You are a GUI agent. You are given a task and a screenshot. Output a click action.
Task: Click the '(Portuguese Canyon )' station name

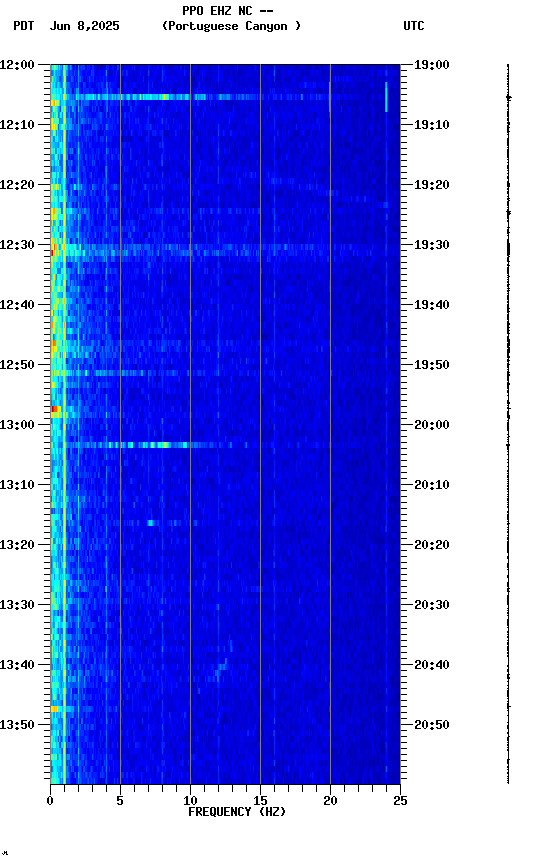pyautogui.click(x=231, y=26)
